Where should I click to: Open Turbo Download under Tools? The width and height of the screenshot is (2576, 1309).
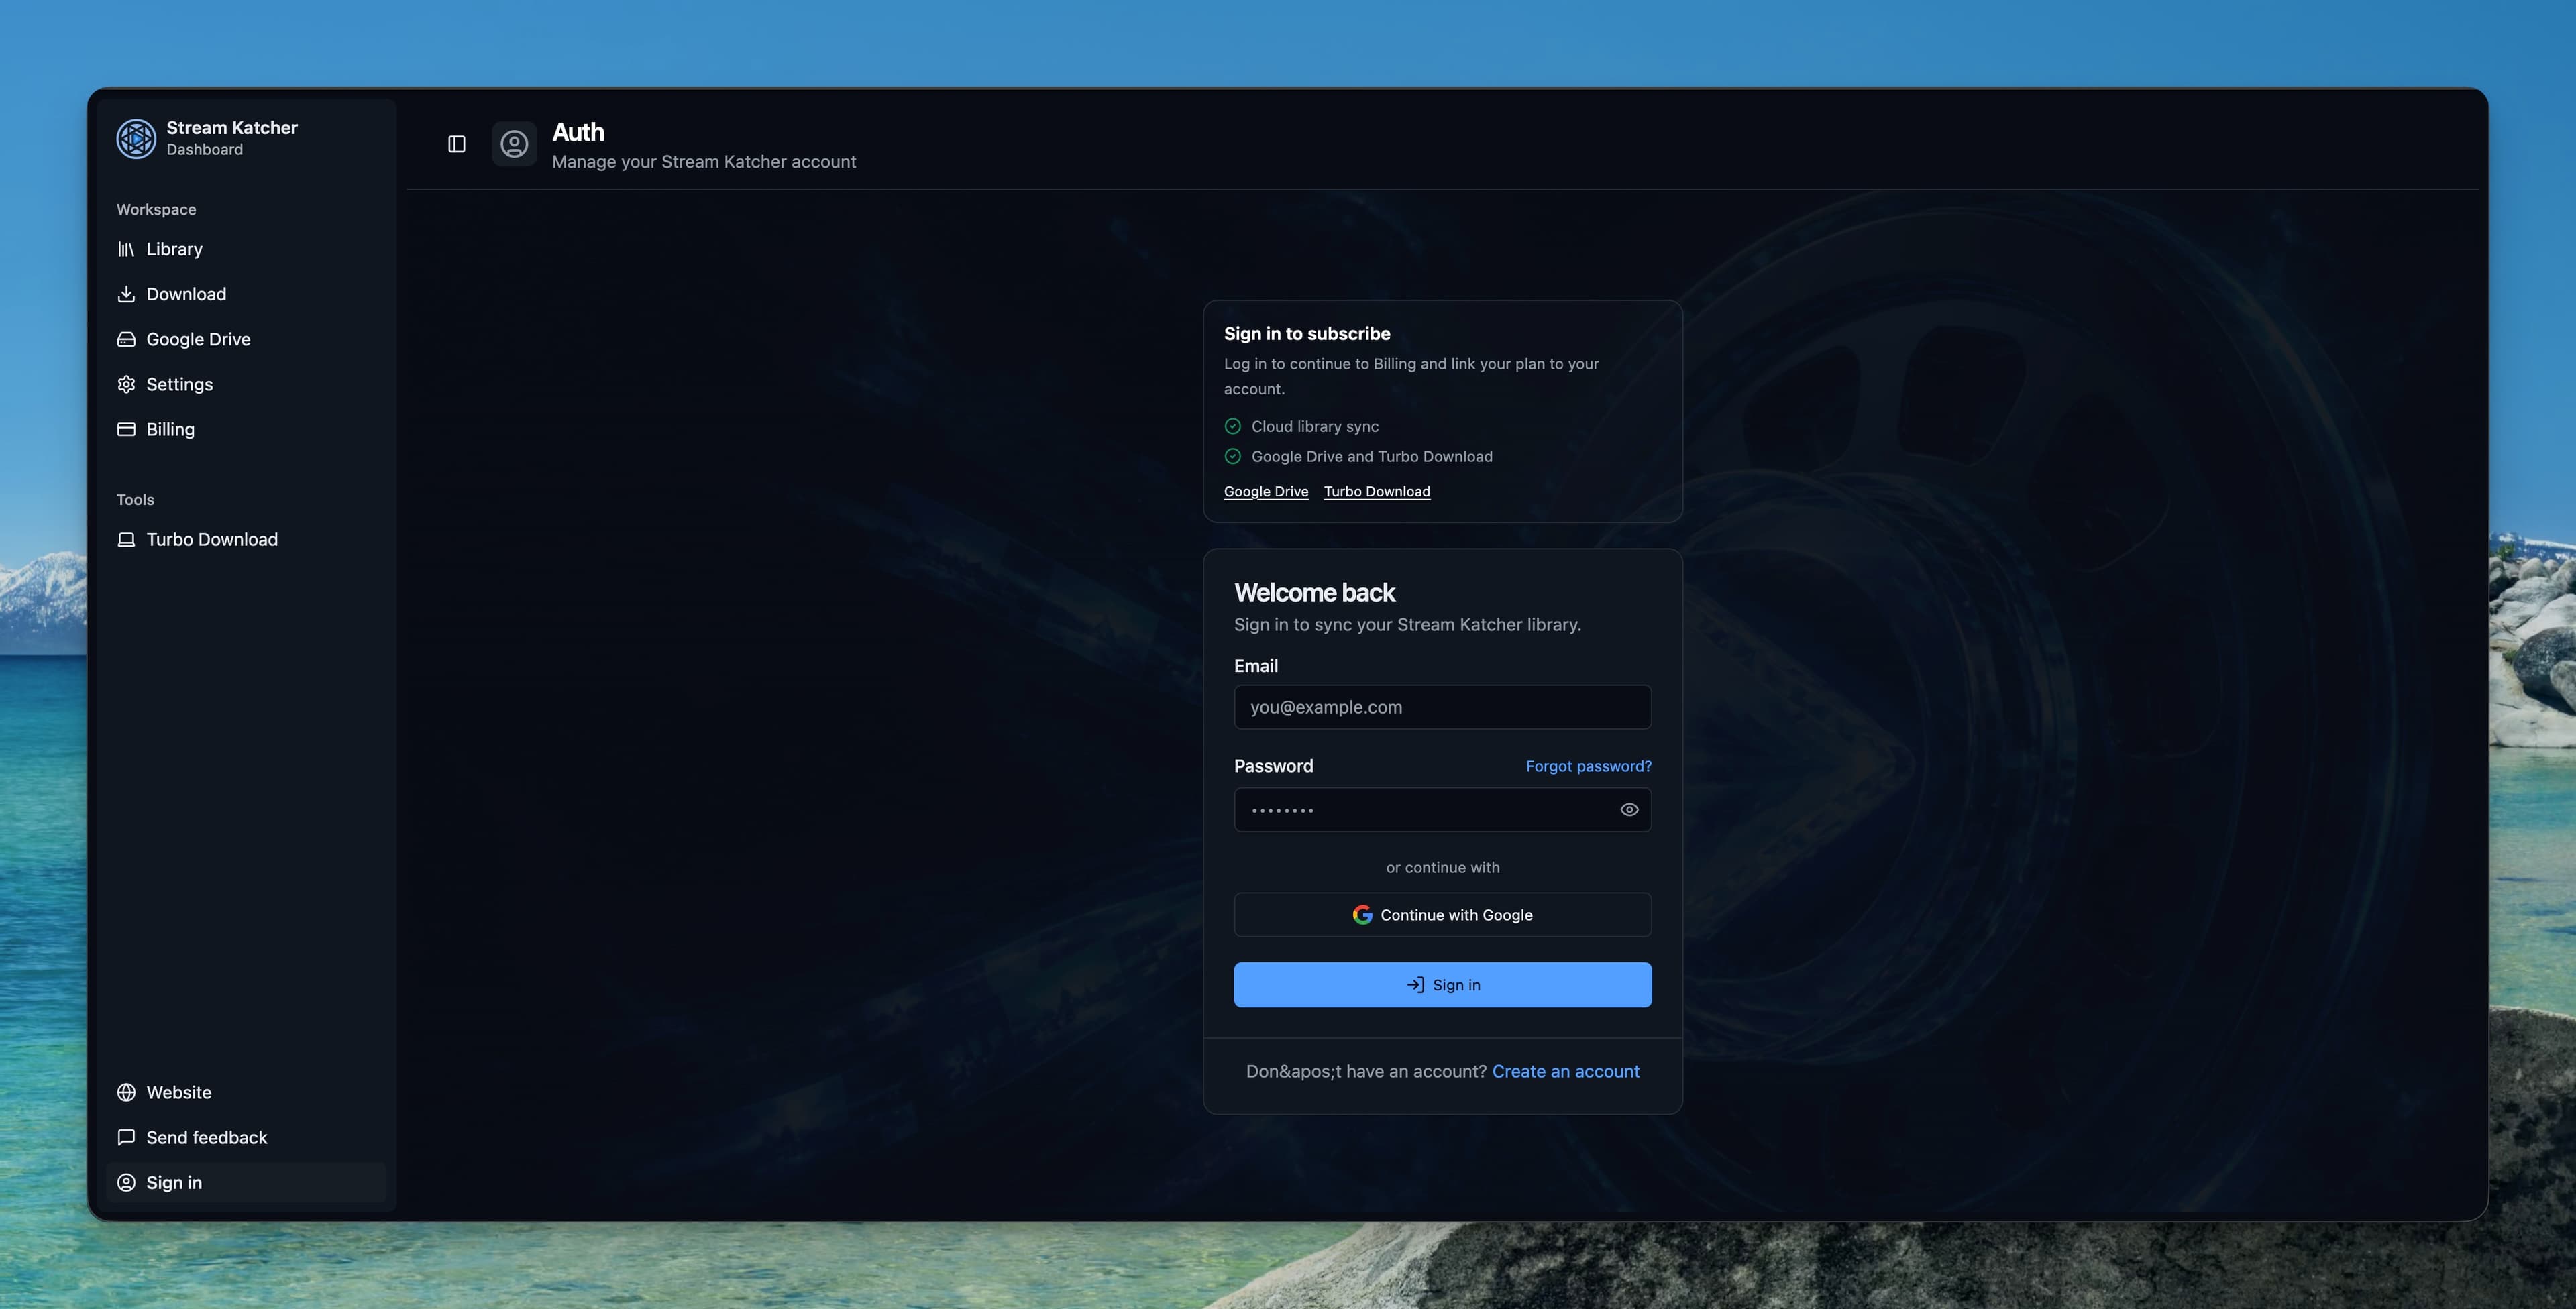click(246, 539)
